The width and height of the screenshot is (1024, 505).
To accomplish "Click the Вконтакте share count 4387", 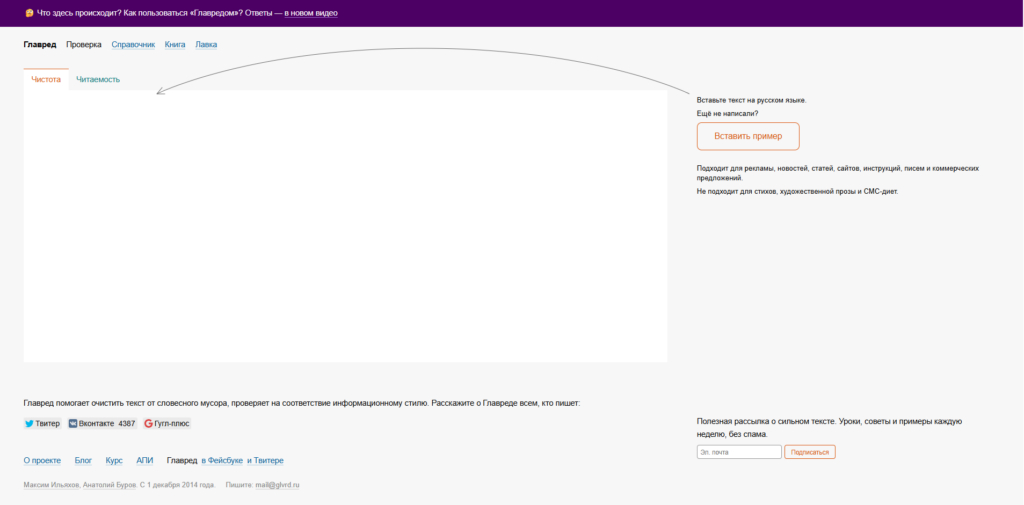I will tap(127, 423).
